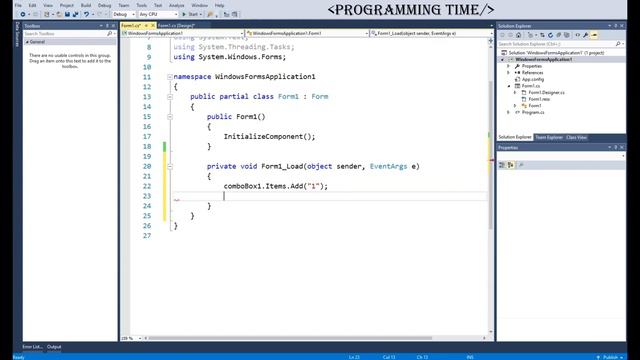Switch to the Form1.cs code tab
The image size is (640, 360).
pyautogui.click(x=131, y=25)
